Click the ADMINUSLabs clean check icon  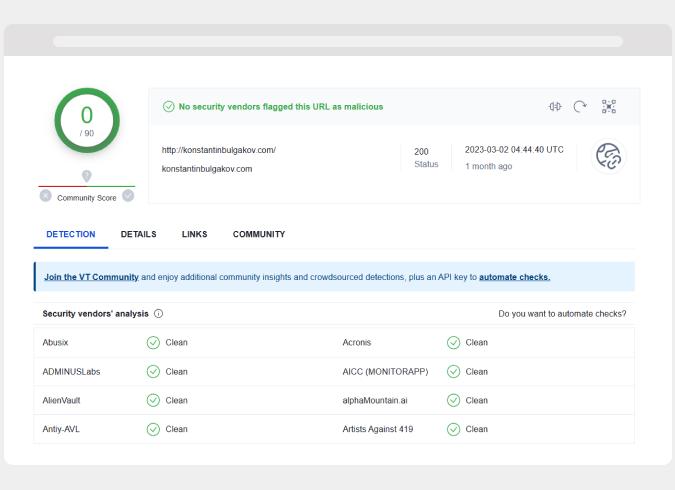pos(153,372)
